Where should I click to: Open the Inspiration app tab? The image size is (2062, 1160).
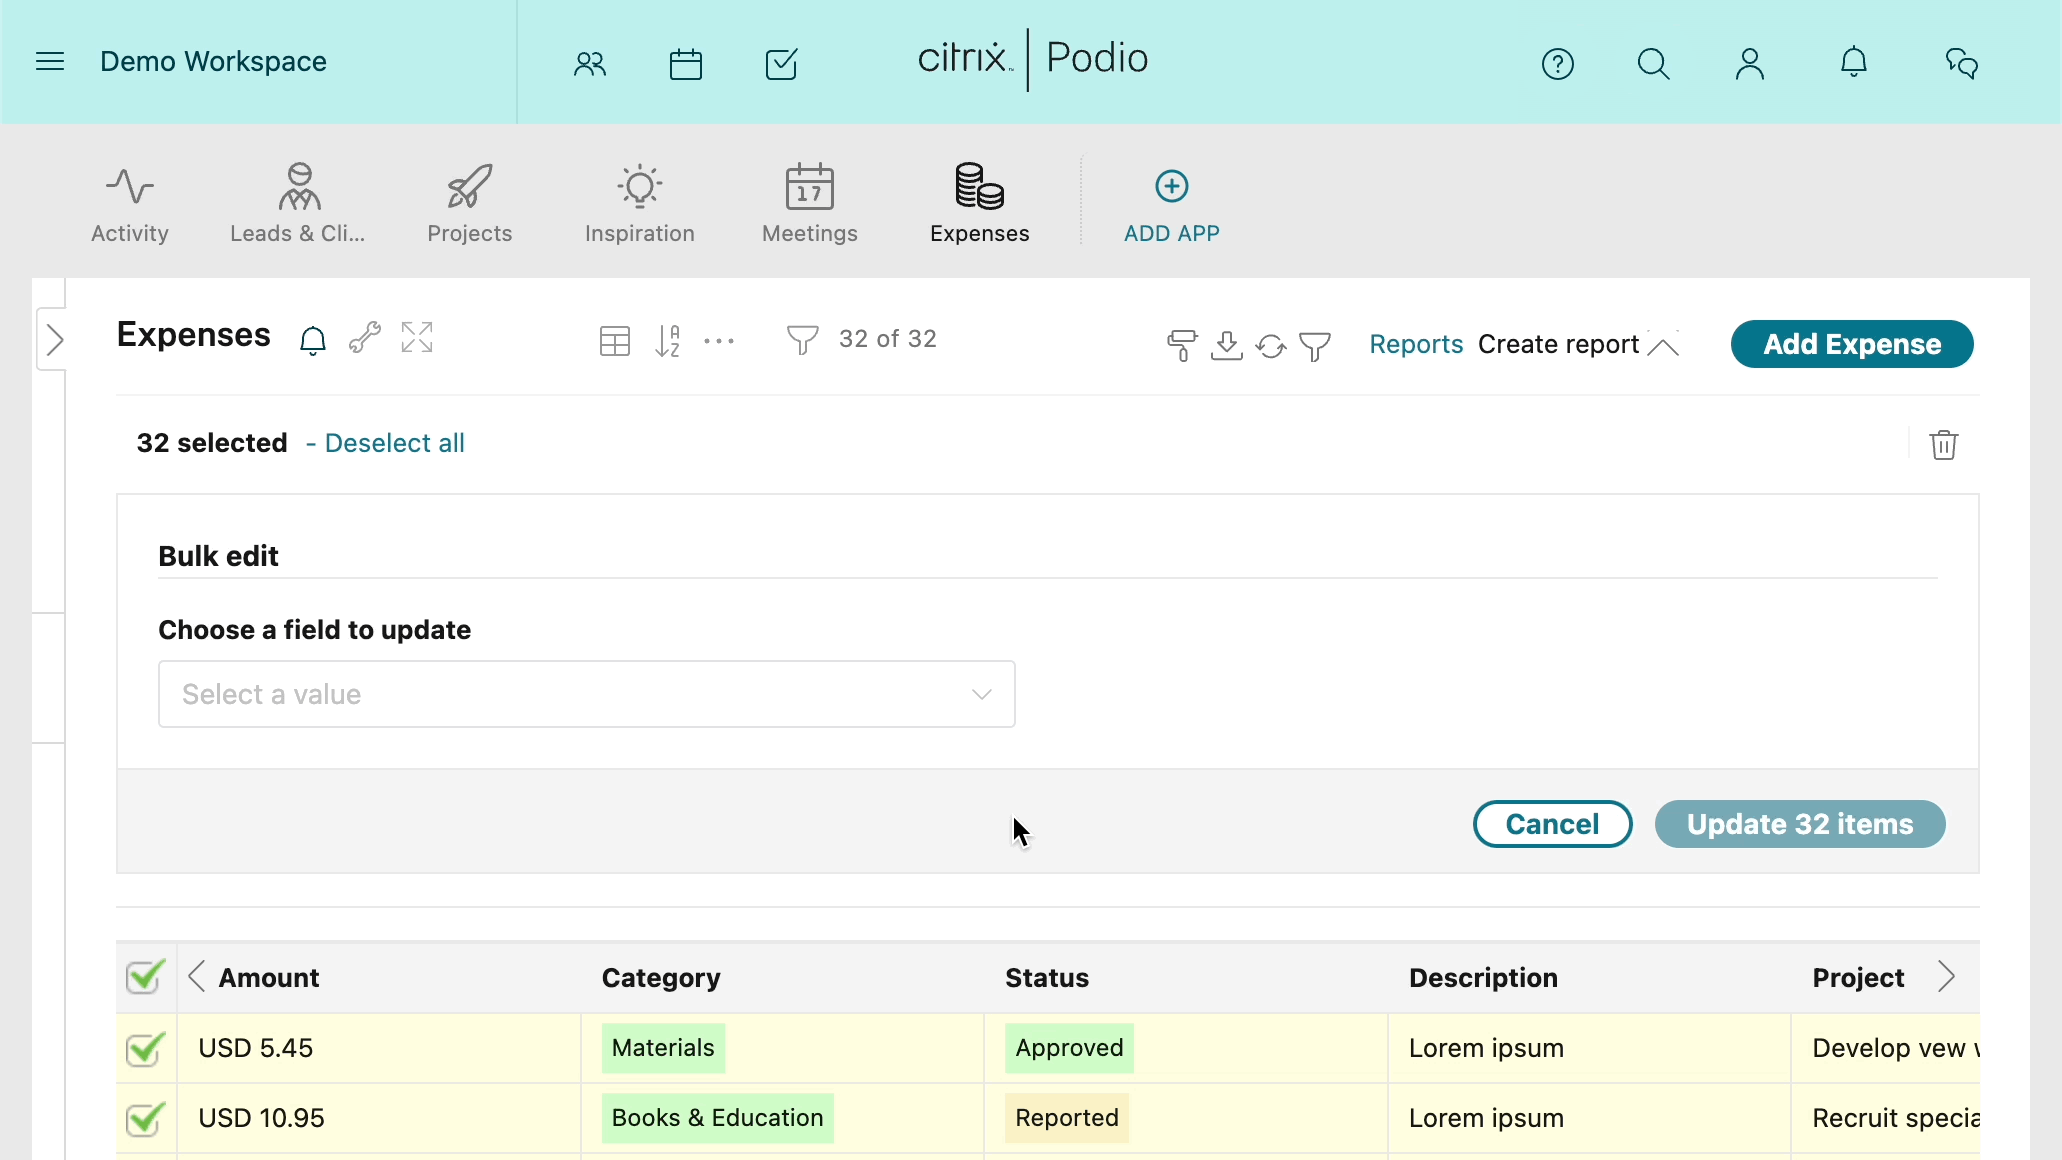pyautogui.click(x=640, y=205)
